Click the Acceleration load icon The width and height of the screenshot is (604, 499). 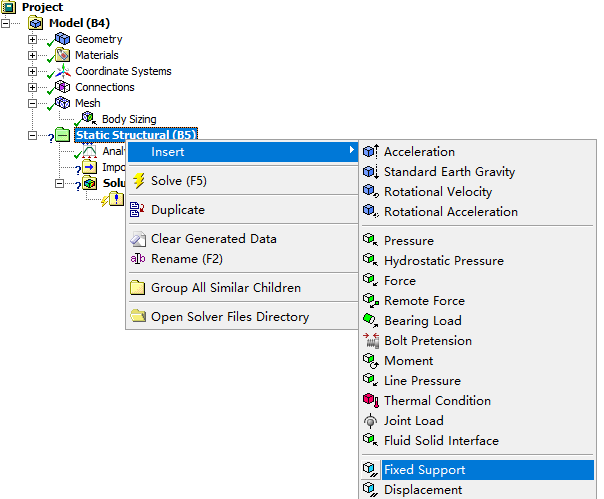pyautogui.click(x=370, y=152)
